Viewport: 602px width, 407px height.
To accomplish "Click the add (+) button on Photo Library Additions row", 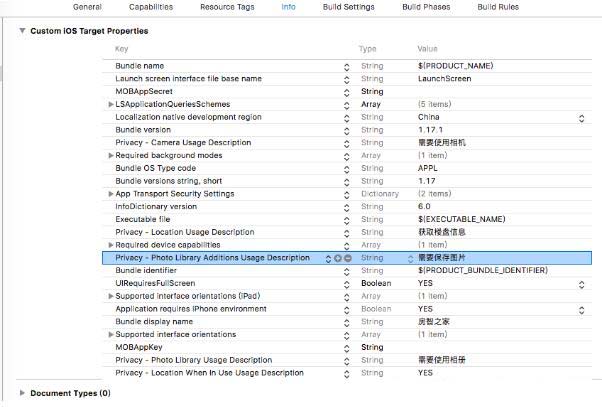I will coord(338,258).
